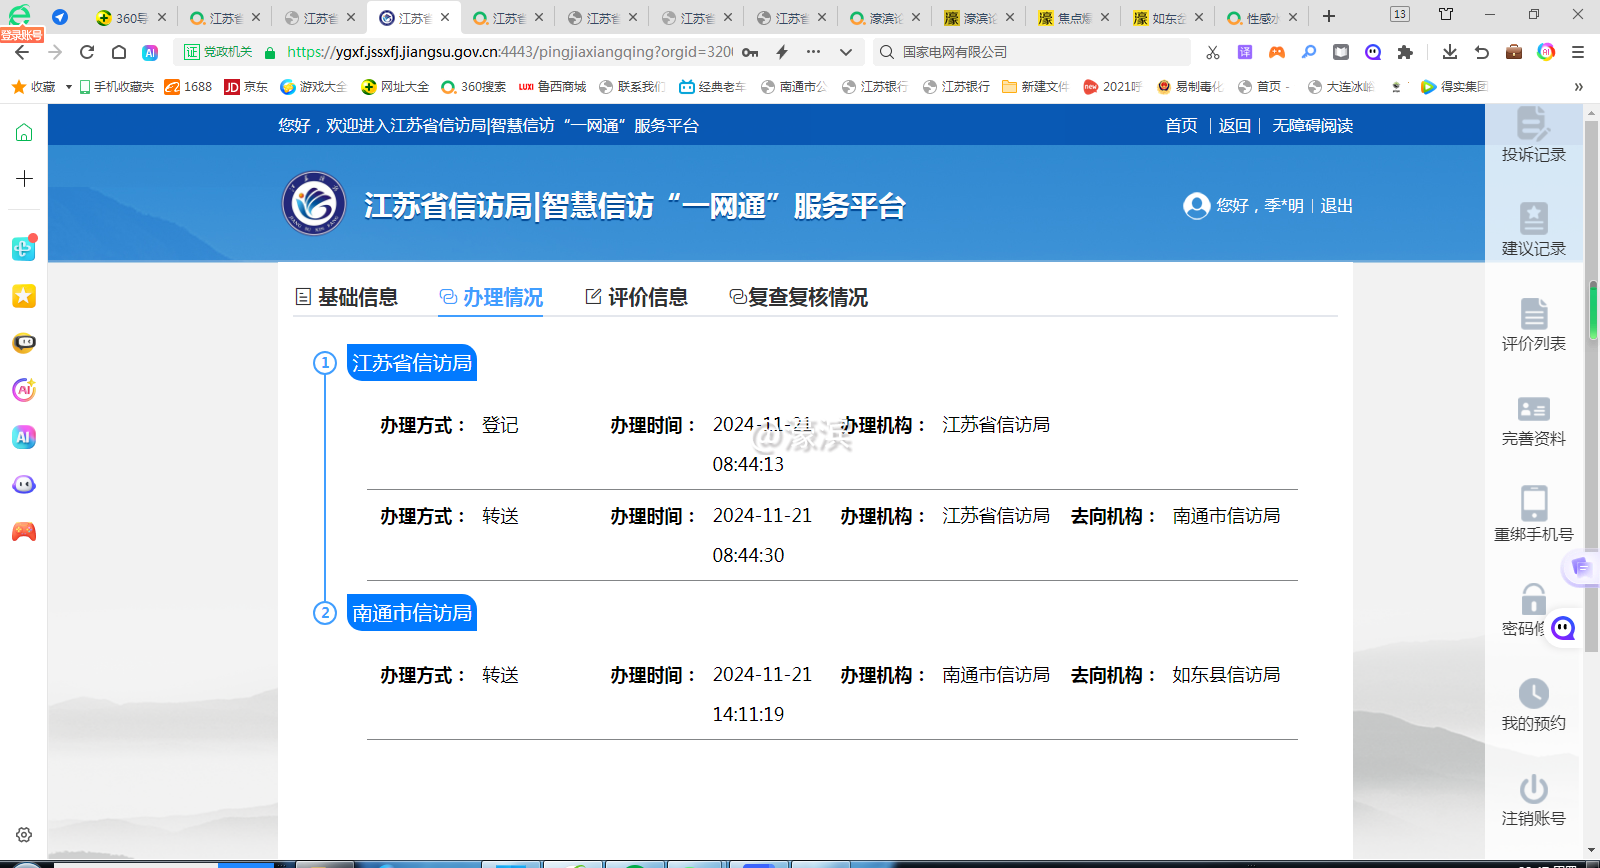Open new browser tab with plus
The height and width of the screenshot is (868, 1600).
point(1329,16)
